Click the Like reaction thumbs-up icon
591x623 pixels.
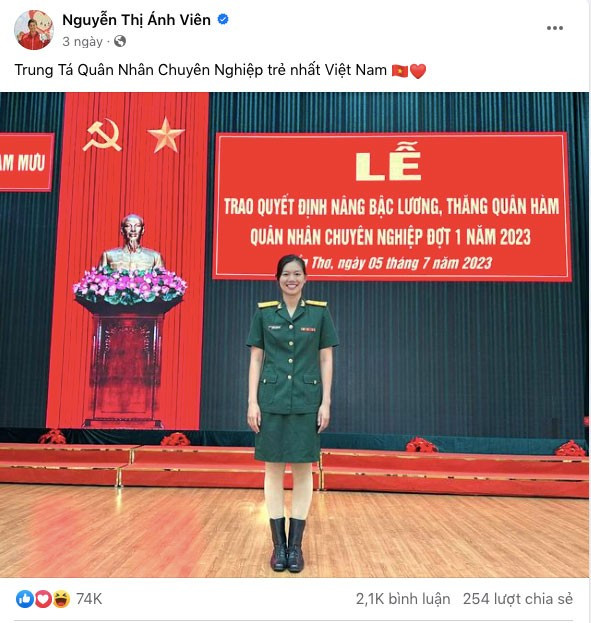25,599
